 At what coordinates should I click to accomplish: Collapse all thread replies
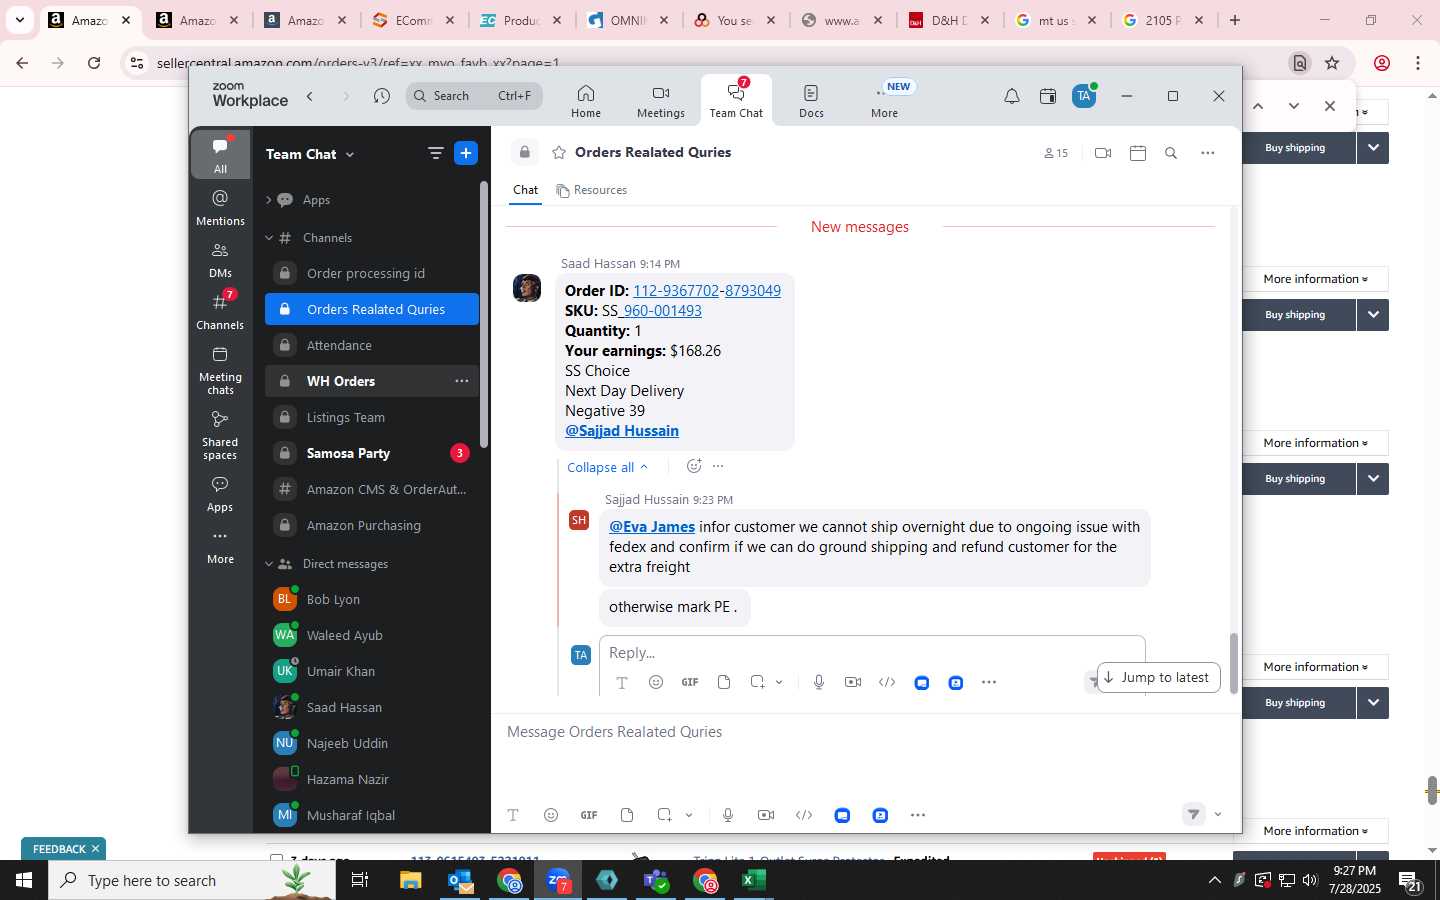[607, 467]
